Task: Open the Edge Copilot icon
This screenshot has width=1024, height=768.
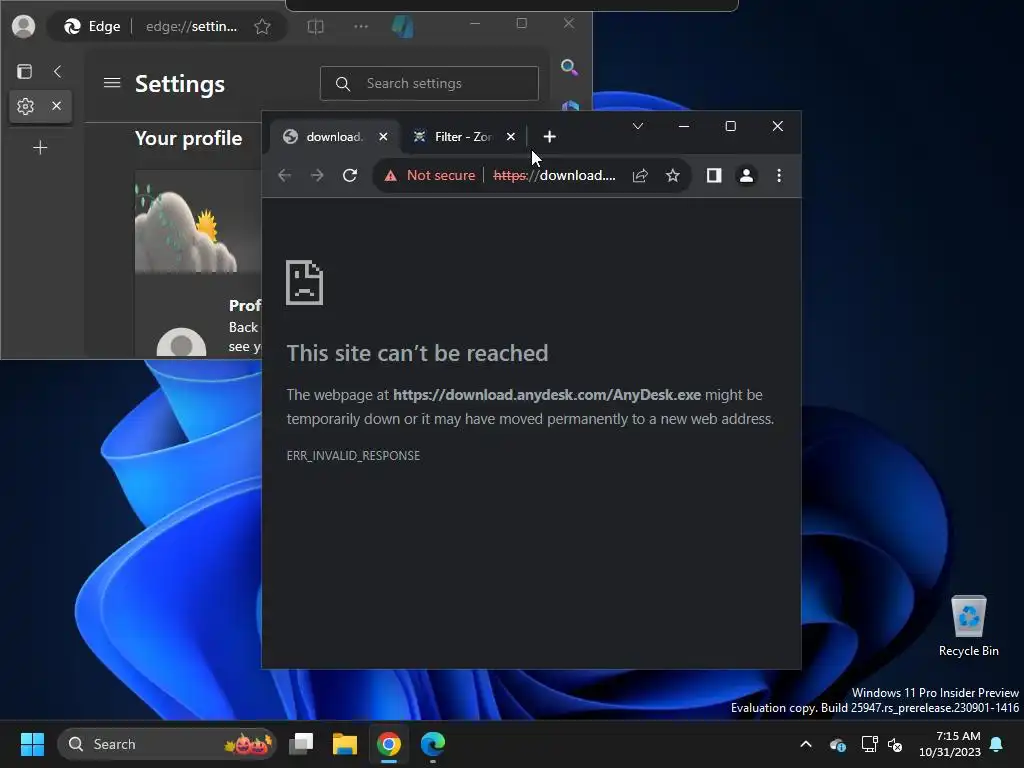Action: (402, 27)
